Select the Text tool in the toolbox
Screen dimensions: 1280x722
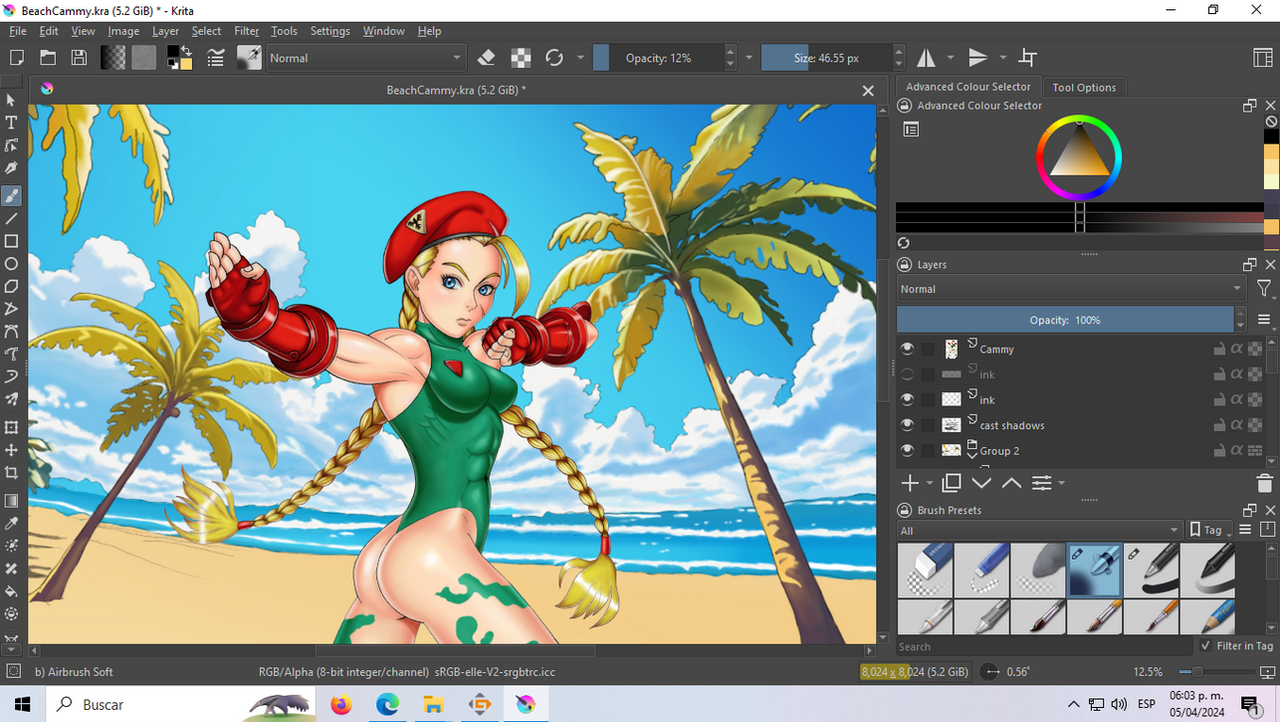coord(11,122)
